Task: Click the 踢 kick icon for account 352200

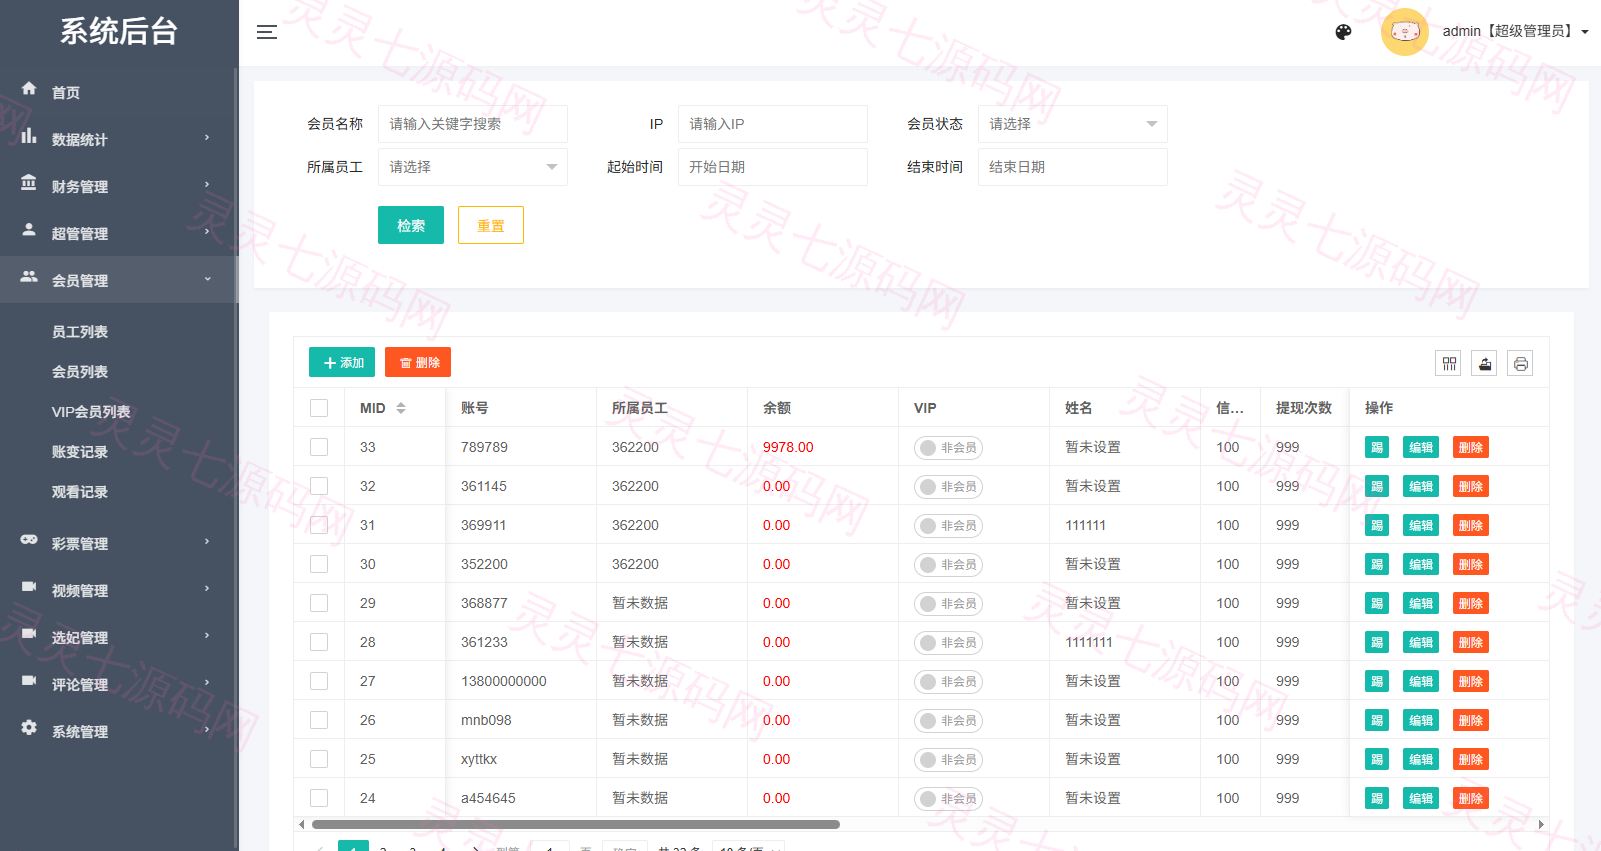Action: [x=1377, y=564]
